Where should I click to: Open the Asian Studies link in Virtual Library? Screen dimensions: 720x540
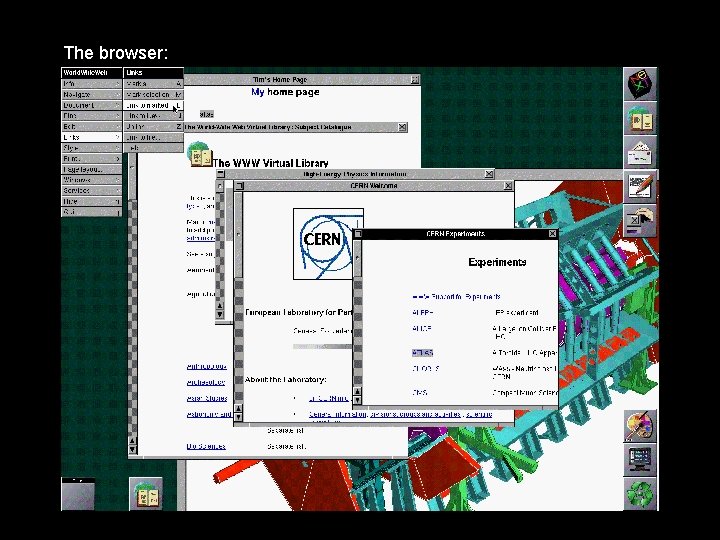tap(207, 398)
